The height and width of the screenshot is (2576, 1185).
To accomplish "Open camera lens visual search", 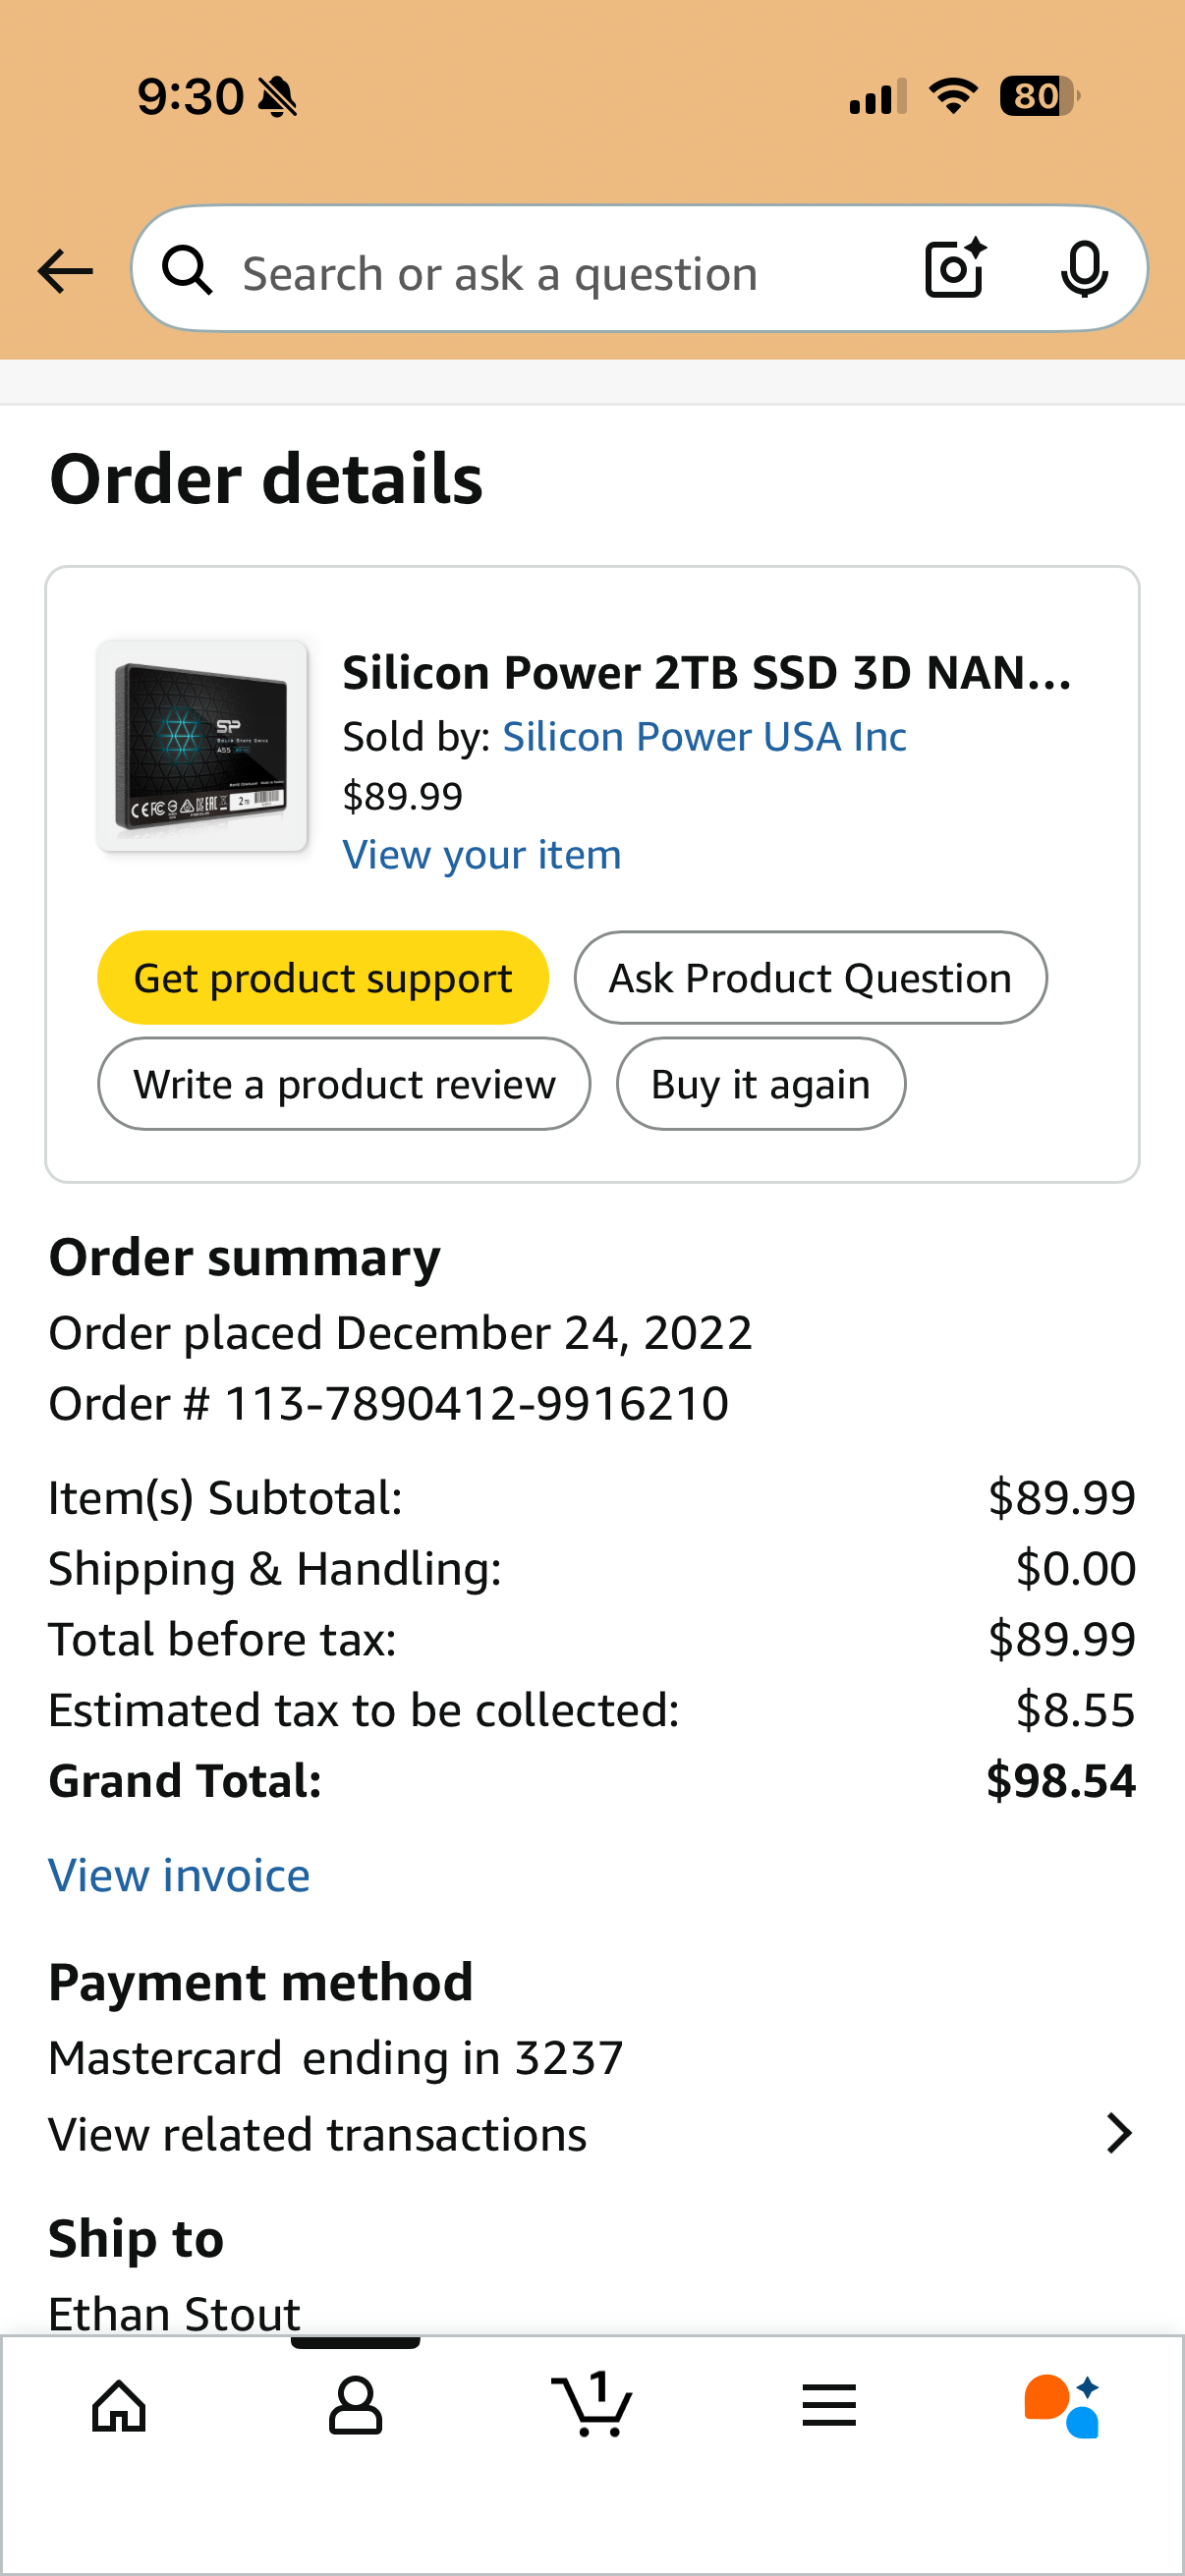I will pos(955,269).
